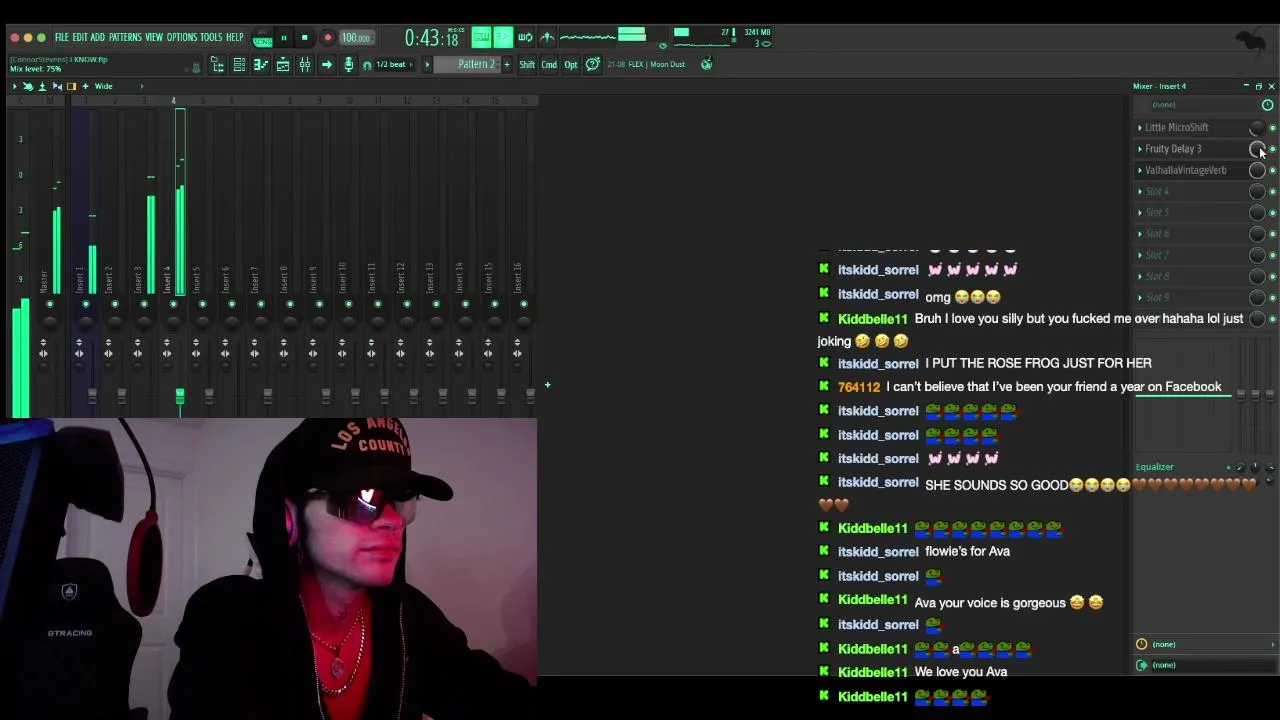Image resolution: width=1280 pixels, height=720 pixels.
Task: Open the TOOLS menu
Action: pos(211,38)
